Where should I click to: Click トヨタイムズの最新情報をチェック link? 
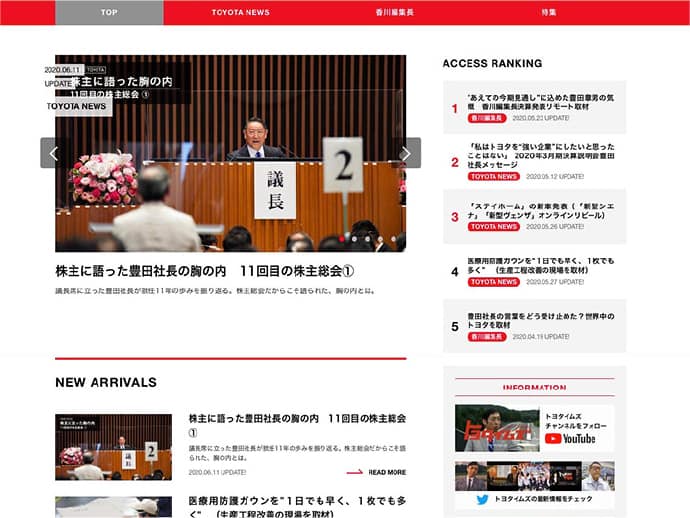[x=543, y=499]
